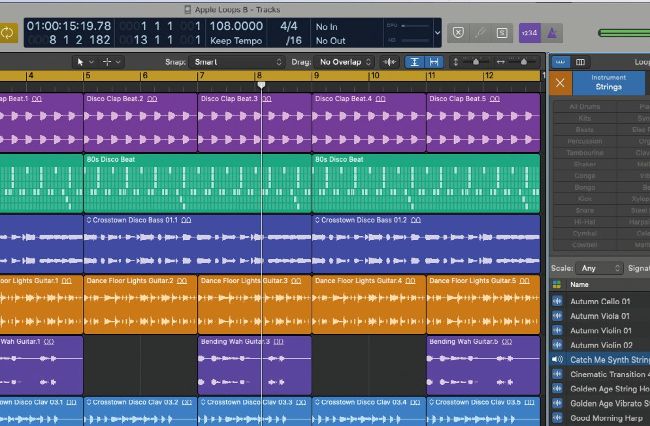Viewport: 650px width, 426px height.
Task: Click the 4/4 time signature display
Action: (x=289, y=26)
